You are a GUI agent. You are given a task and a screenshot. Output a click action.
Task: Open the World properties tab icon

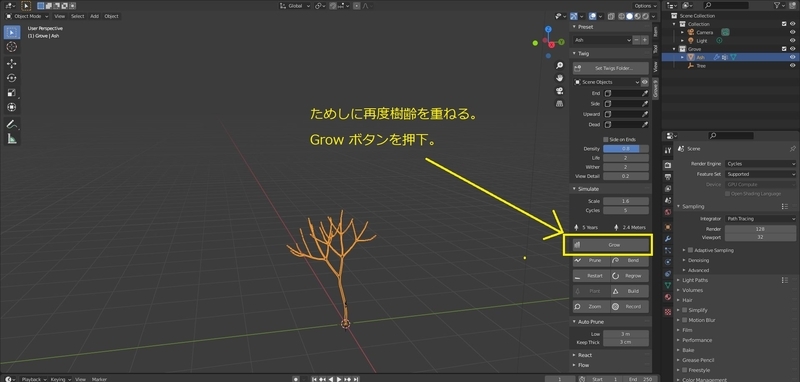(668, 212)
